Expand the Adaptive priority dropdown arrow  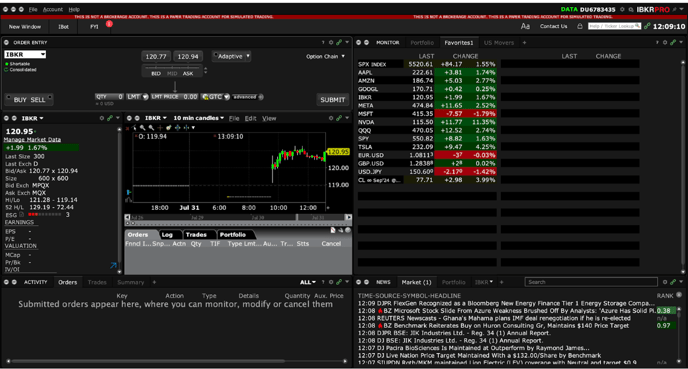point(248,56)
